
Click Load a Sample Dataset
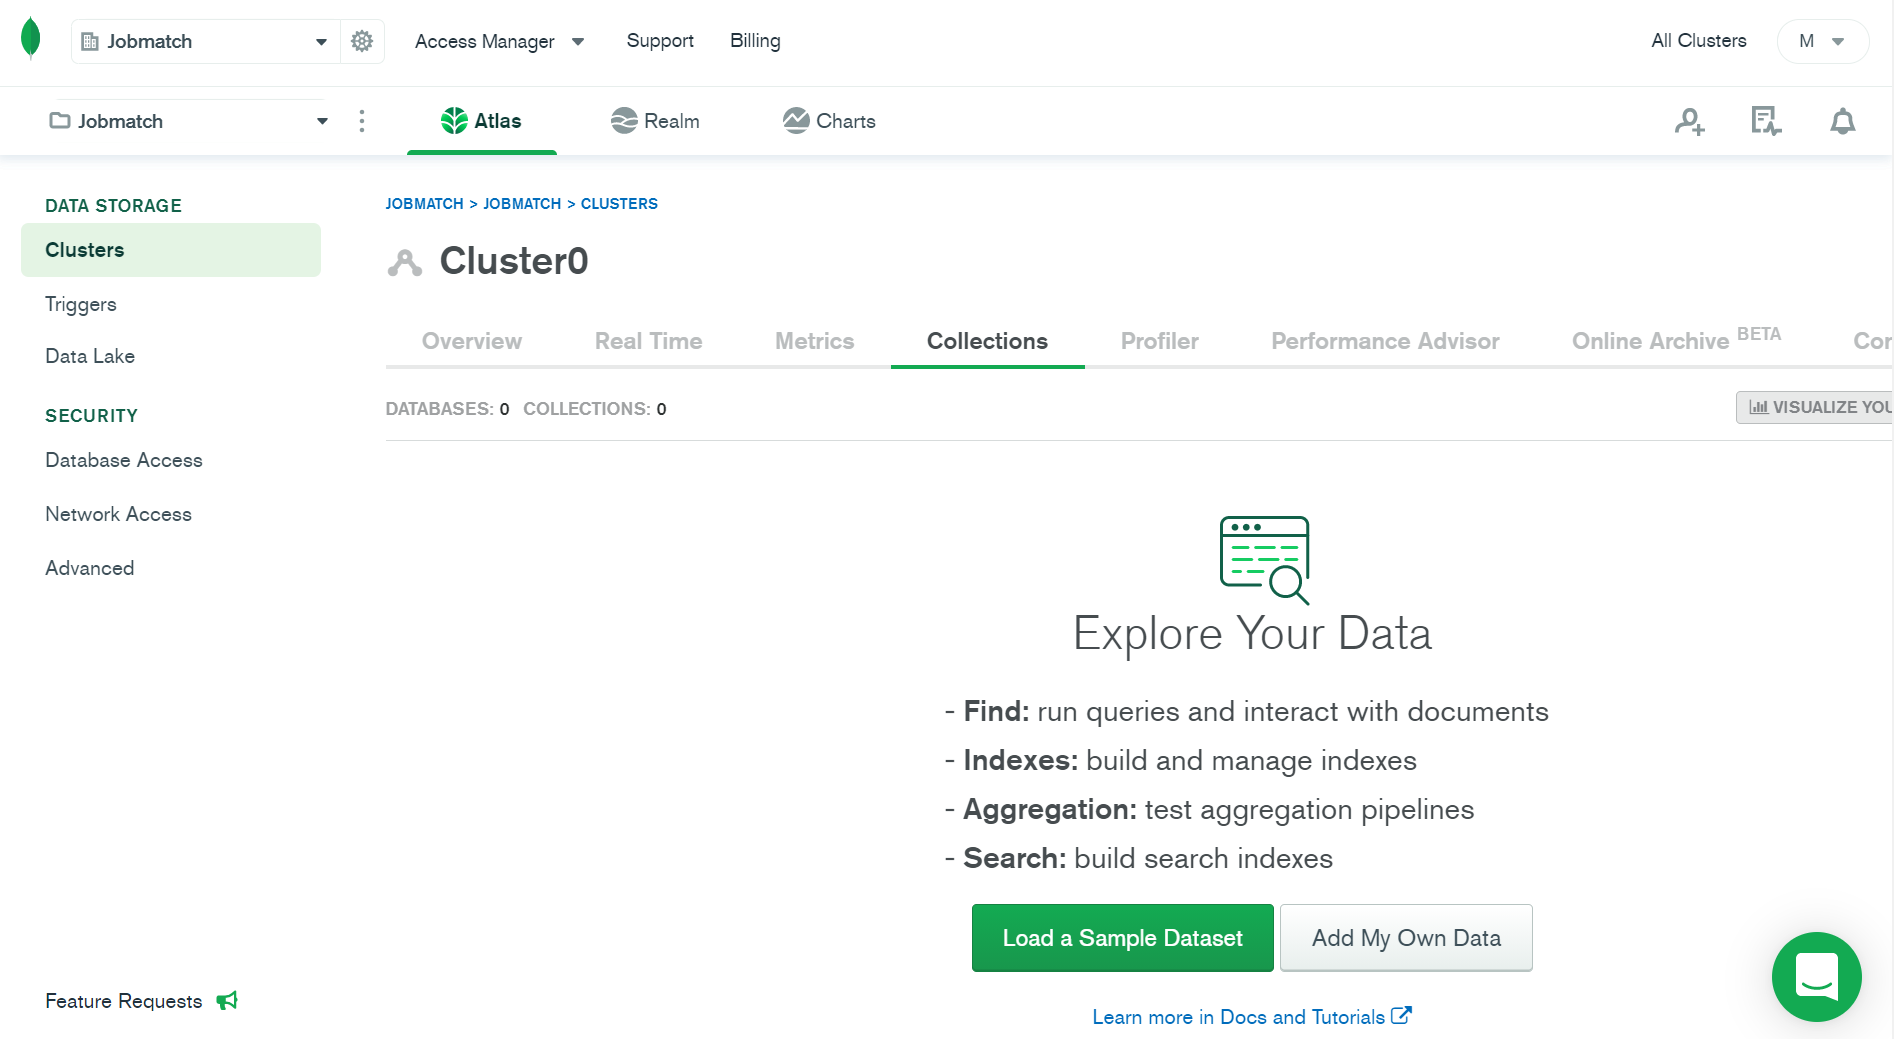coord(1123,938)
